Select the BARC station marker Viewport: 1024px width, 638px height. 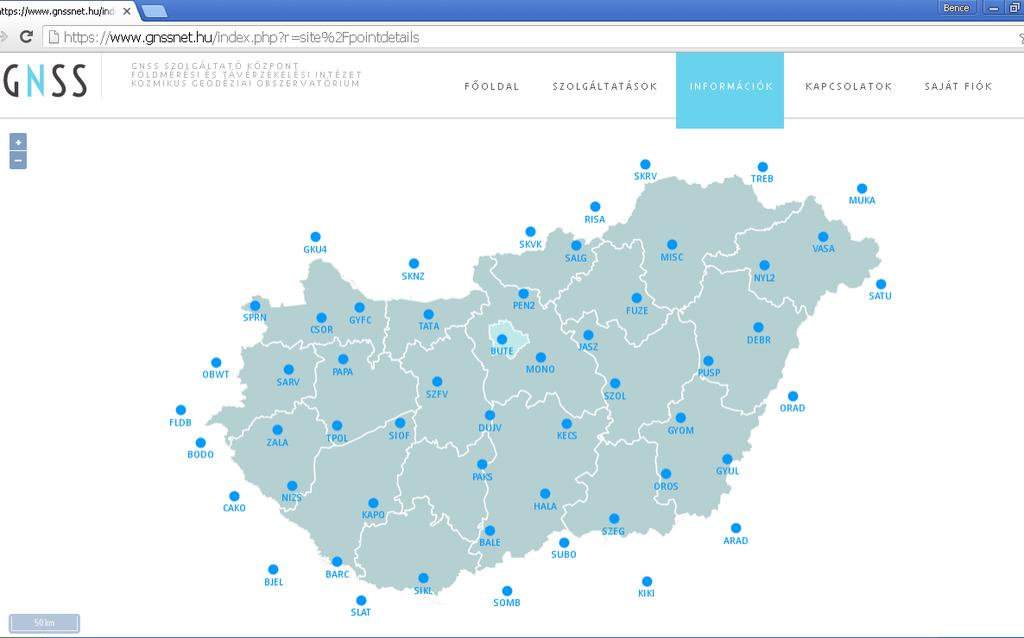tap(337, 562)
